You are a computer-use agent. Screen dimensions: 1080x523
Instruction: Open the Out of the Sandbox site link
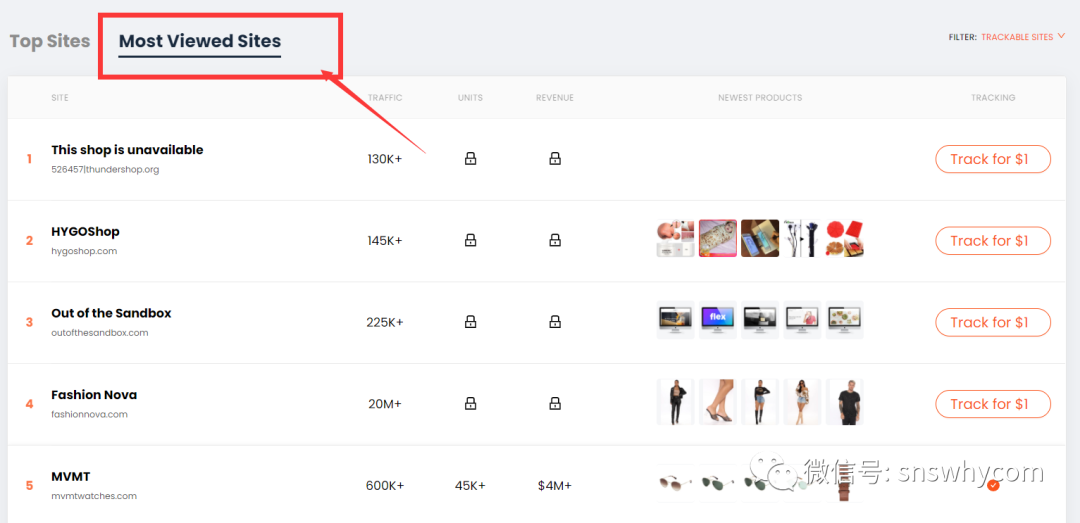tap(111, 313)
